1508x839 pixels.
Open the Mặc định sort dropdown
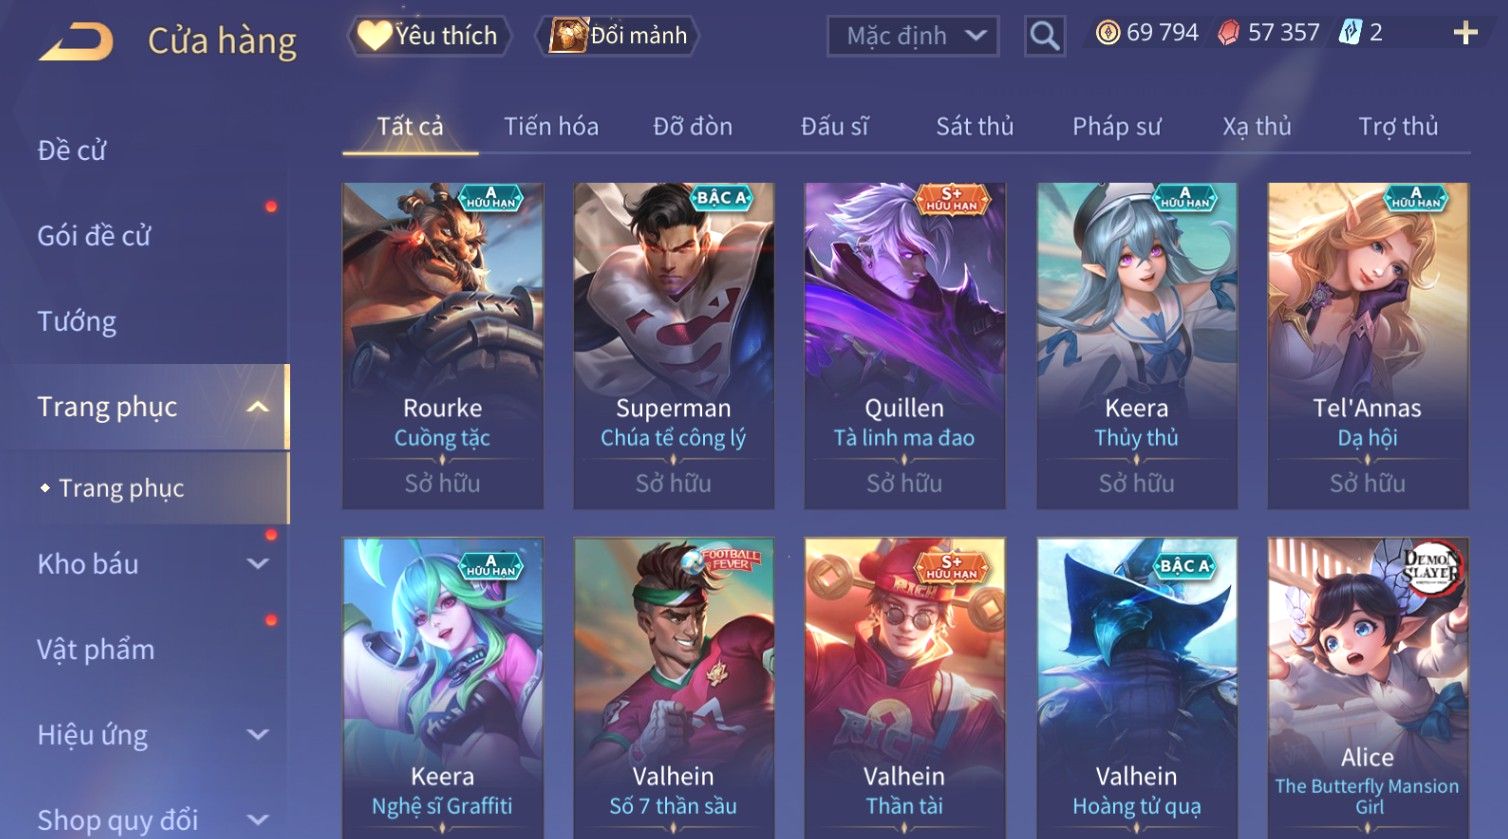(x=912, y=36)
